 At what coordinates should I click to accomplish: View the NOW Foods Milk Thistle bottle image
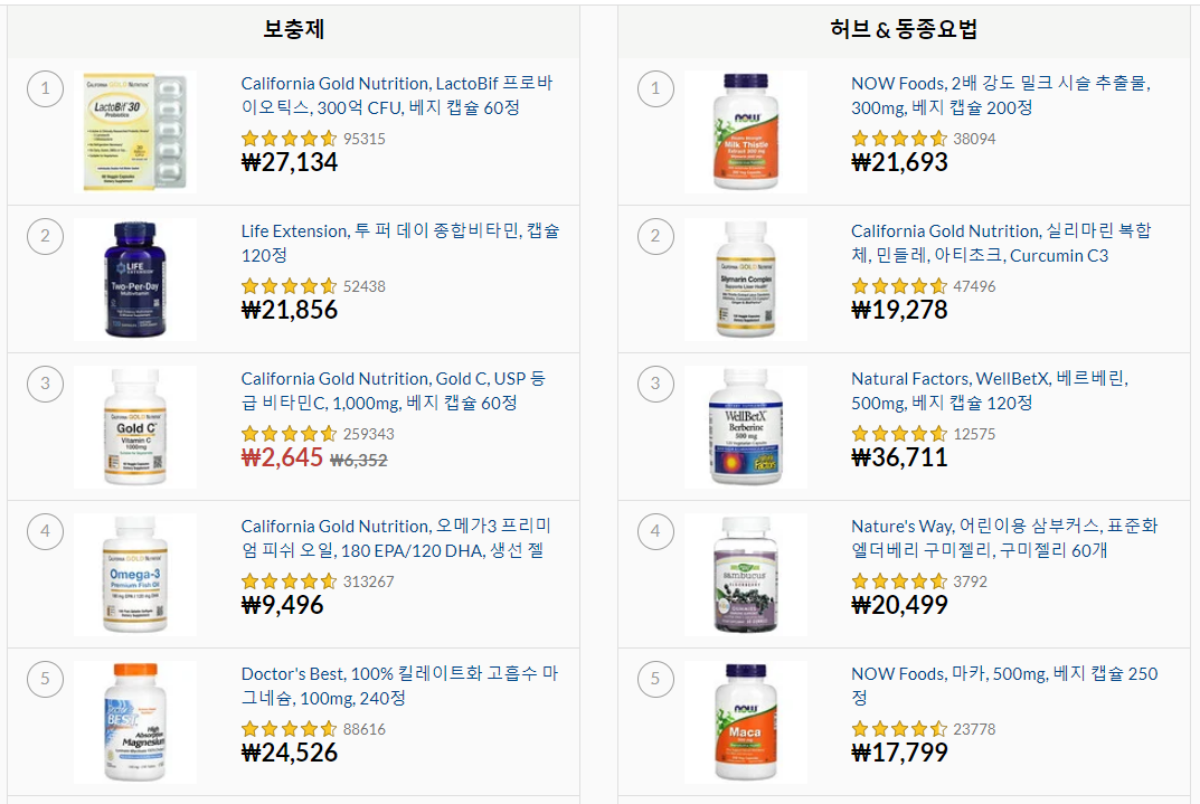click(x=746, y=131)
